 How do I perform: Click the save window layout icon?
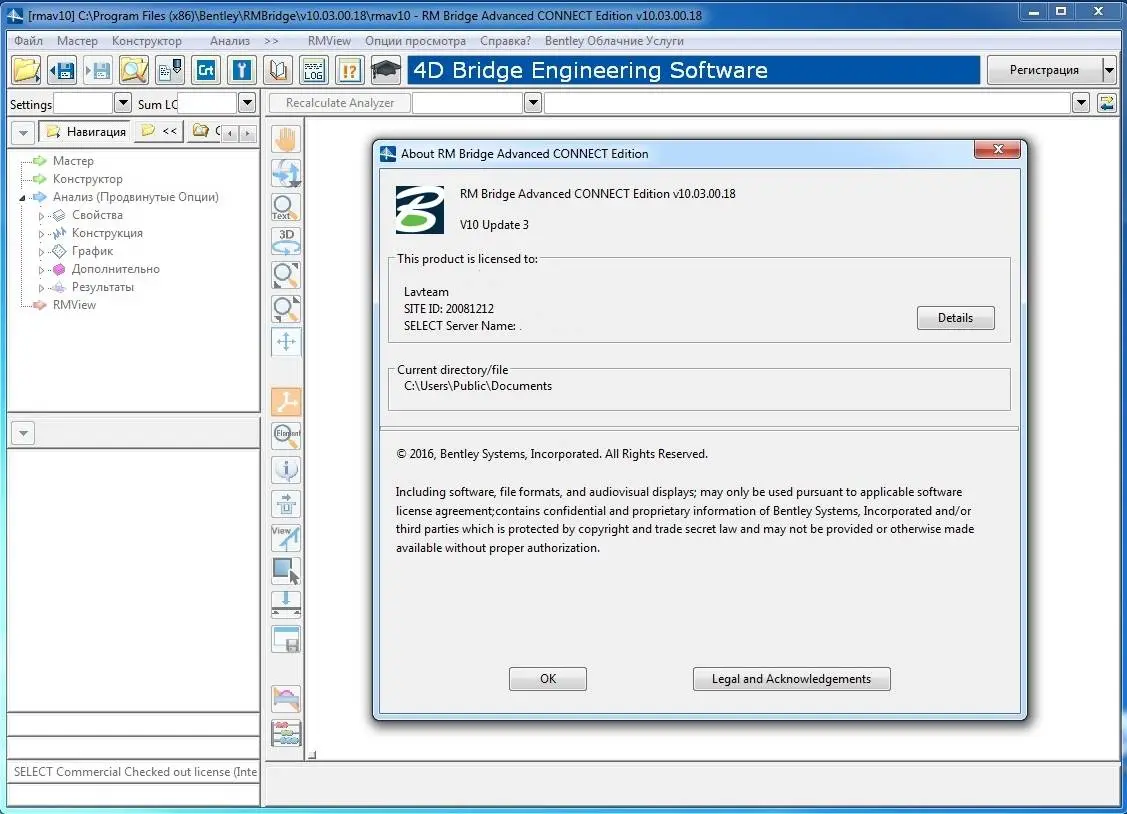[286, 639]
